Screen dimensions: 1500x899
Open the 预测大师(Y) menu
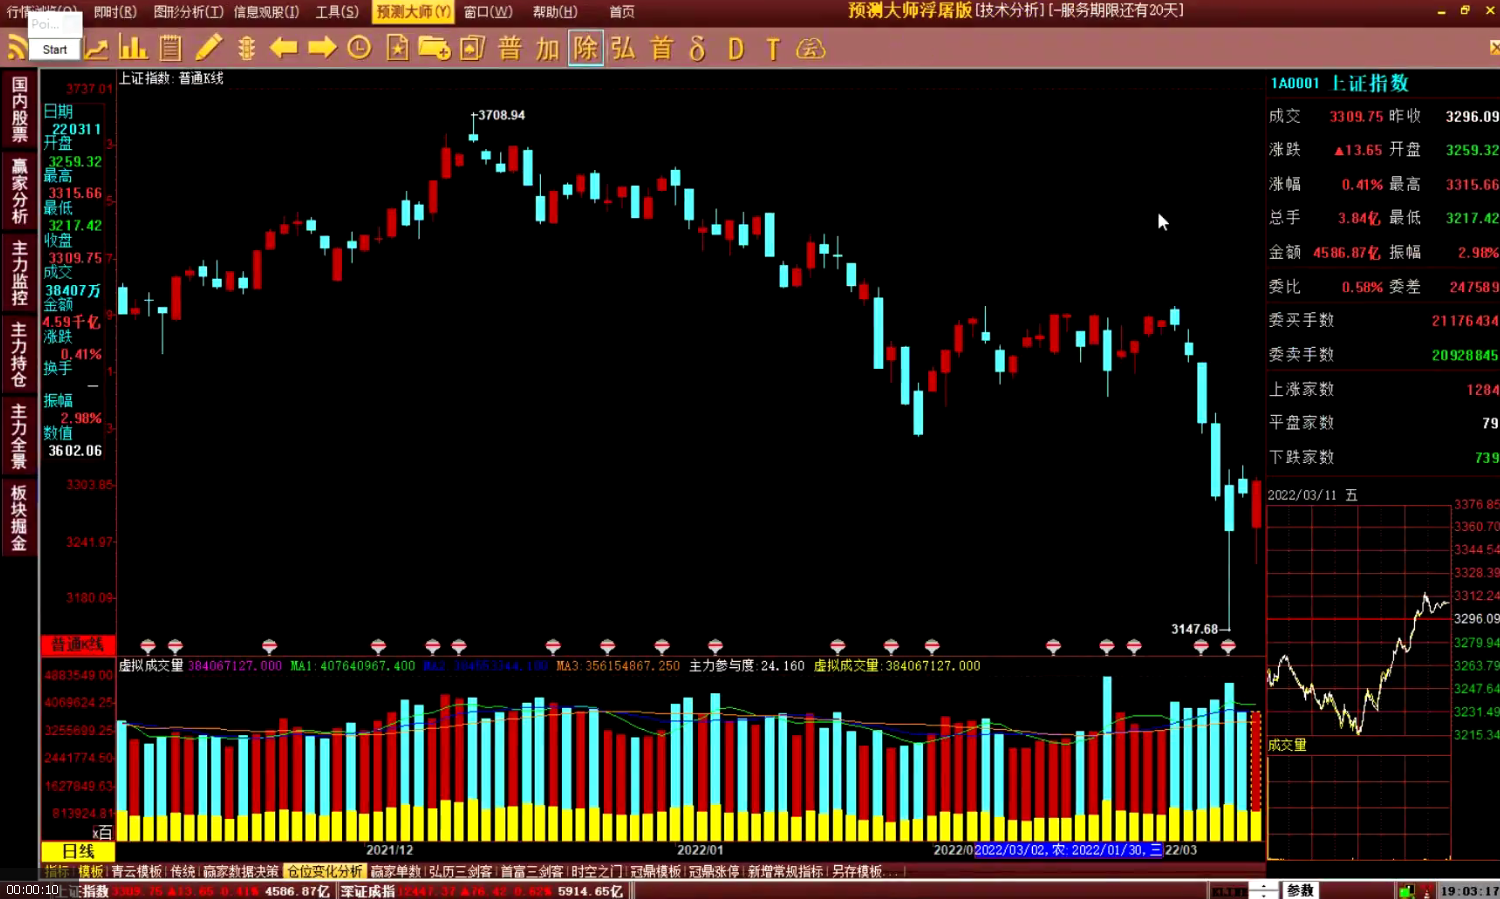coord(413,12)
